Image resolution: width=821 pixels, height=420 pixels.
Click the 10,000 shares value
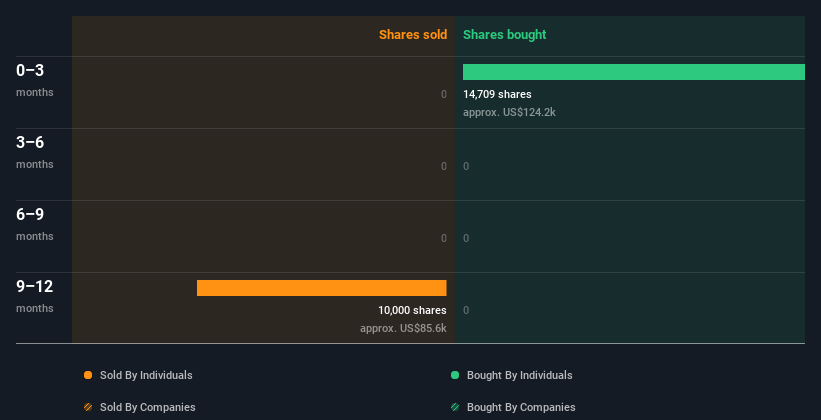coord(412,310)
